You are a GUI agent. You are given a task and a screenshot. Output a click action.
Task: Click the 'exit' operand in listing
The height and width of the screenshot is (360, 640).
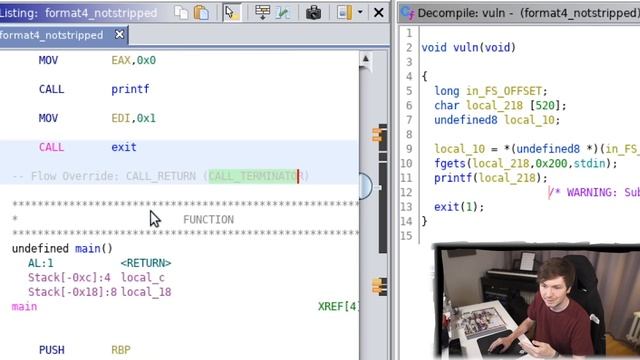124,147
